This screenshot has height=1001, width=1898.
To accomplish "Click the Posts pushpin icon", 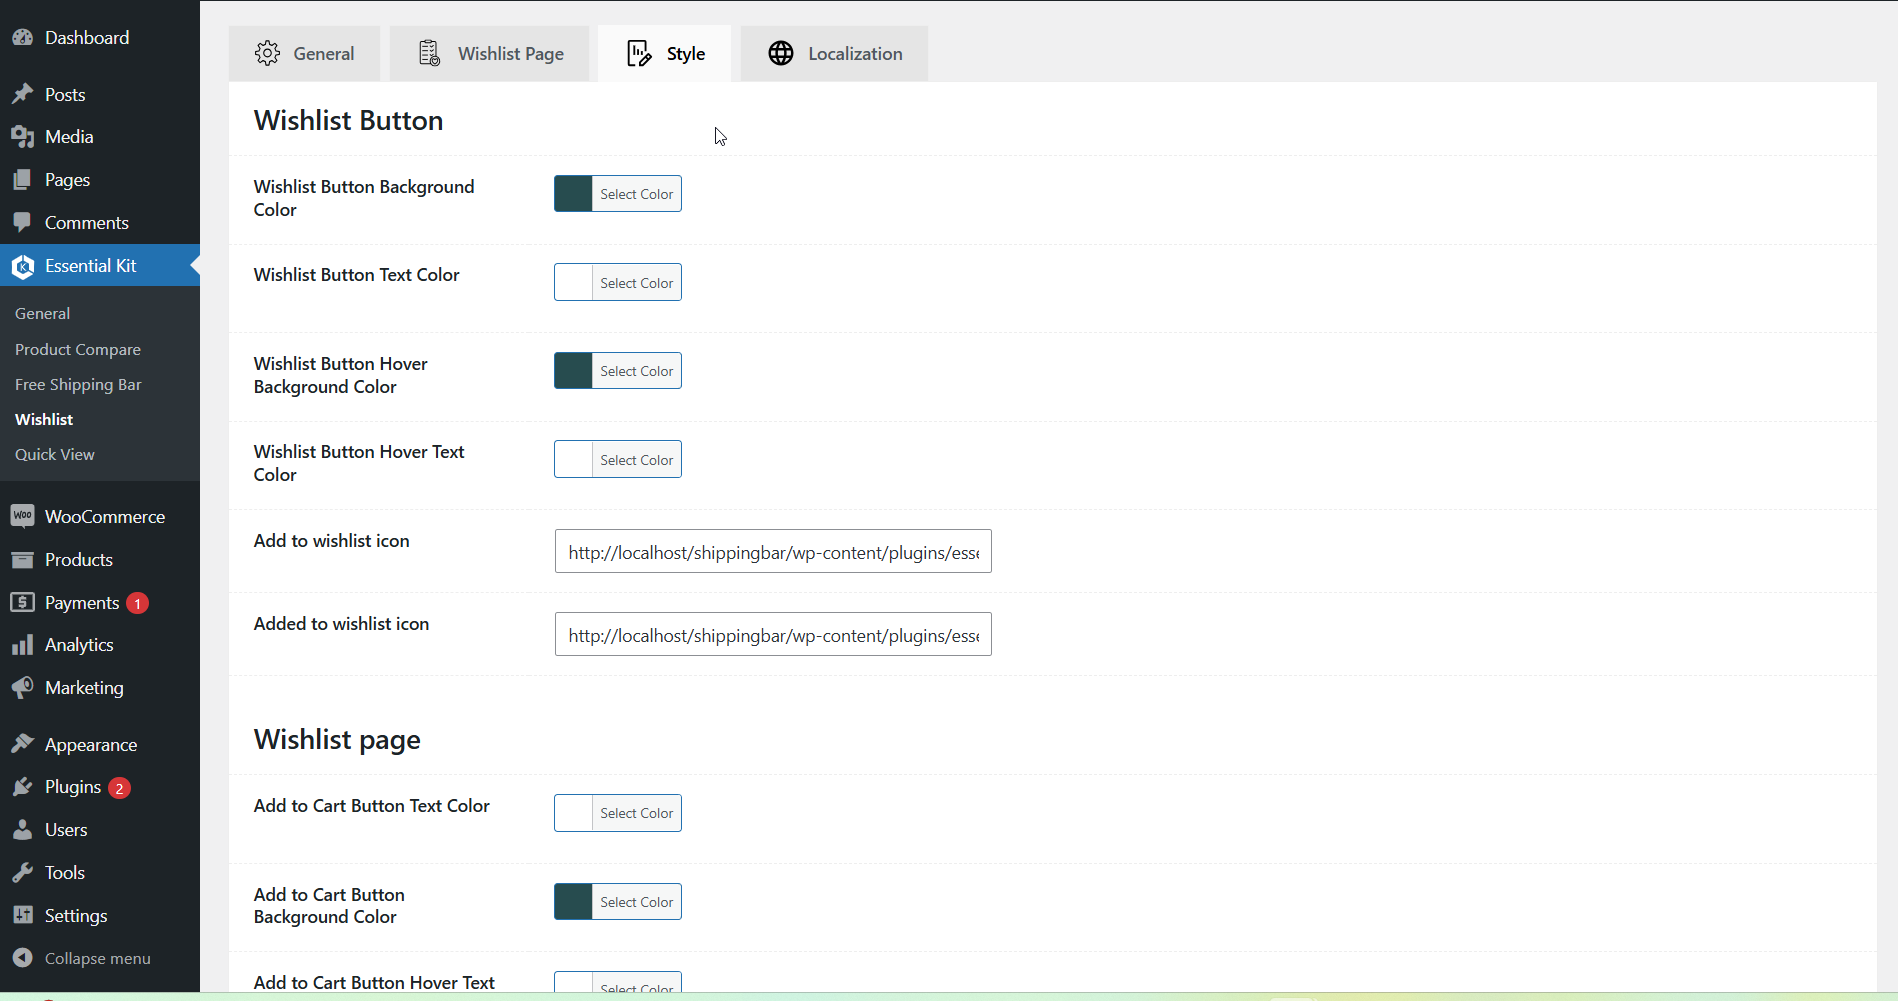I will [22, 94].
